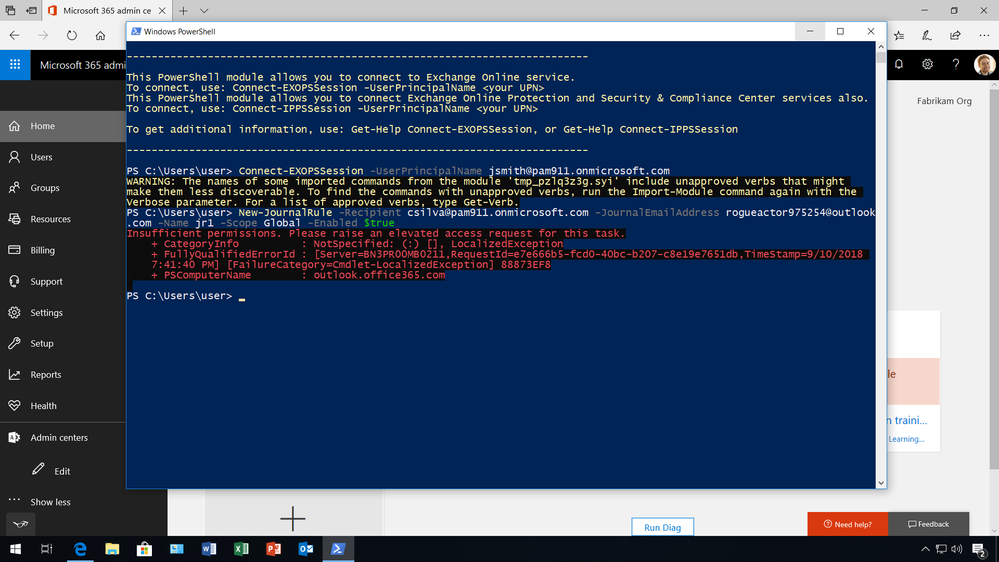999x562 pixels.
Task: Click the Edit pencil icon in sidebar
Action: (x=38, y=470)
